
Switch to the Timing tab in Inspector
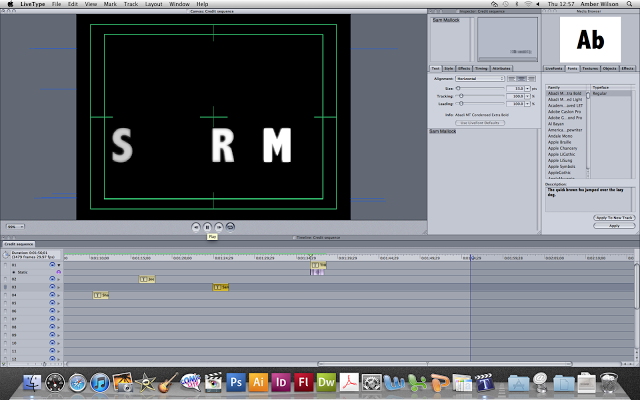(x=481, y=68)
